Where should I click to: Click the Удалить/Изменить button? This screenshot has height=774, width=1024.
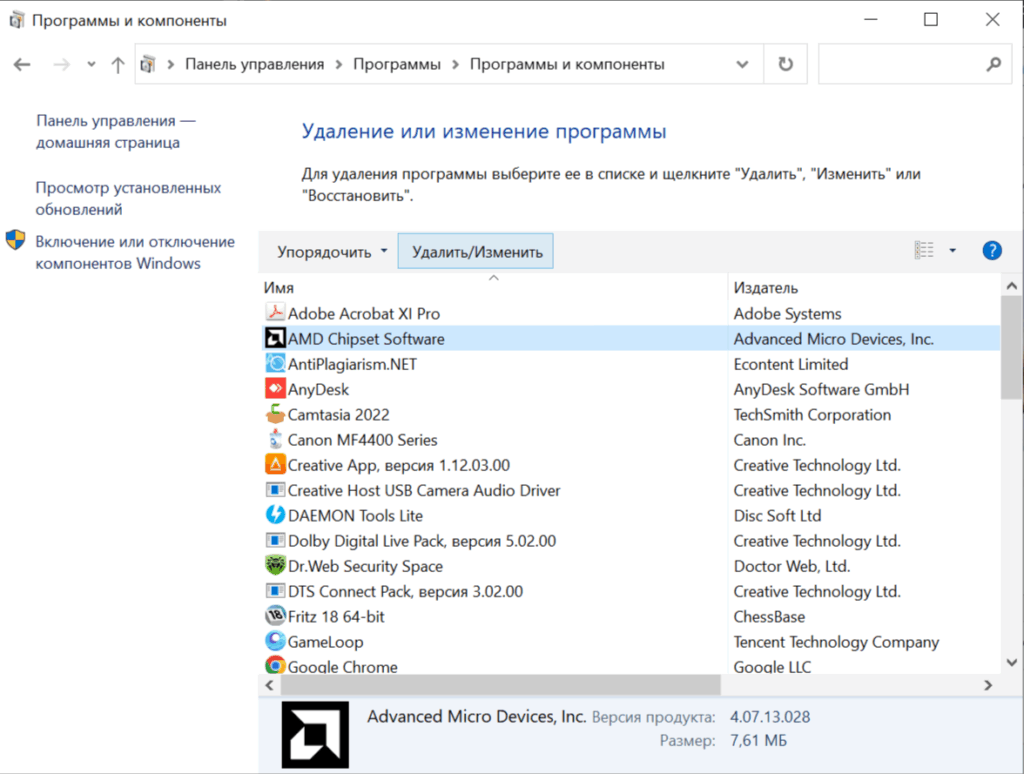475,251
